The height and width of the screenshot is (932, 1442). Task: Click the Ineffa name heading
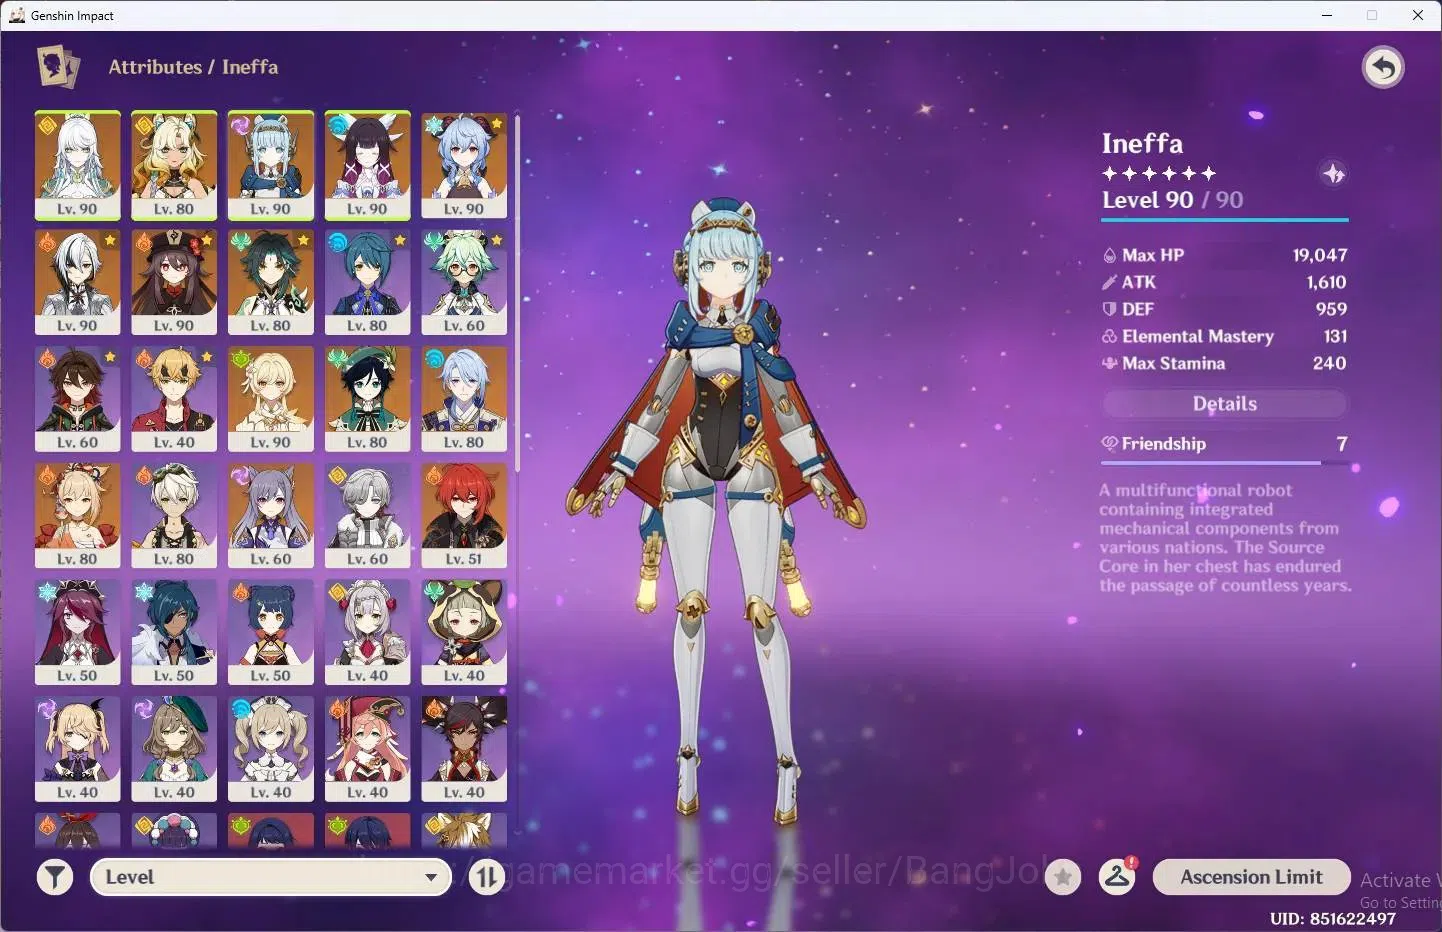(1142, 144)
